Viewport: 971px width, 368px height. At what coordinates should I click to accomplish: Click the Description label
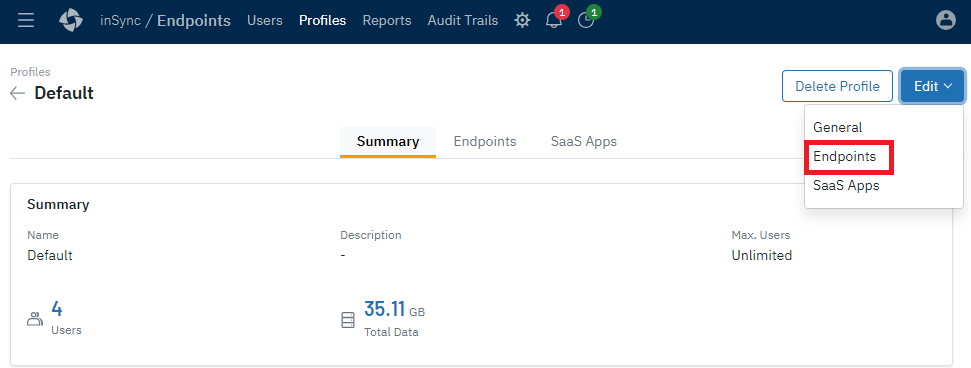(x=370, y=235)
